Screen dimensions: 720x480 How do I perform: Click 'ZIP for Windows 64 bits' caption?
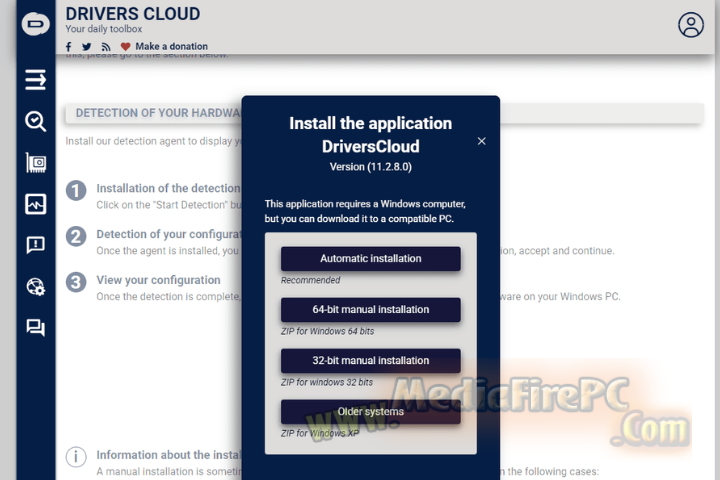(327, 331)
